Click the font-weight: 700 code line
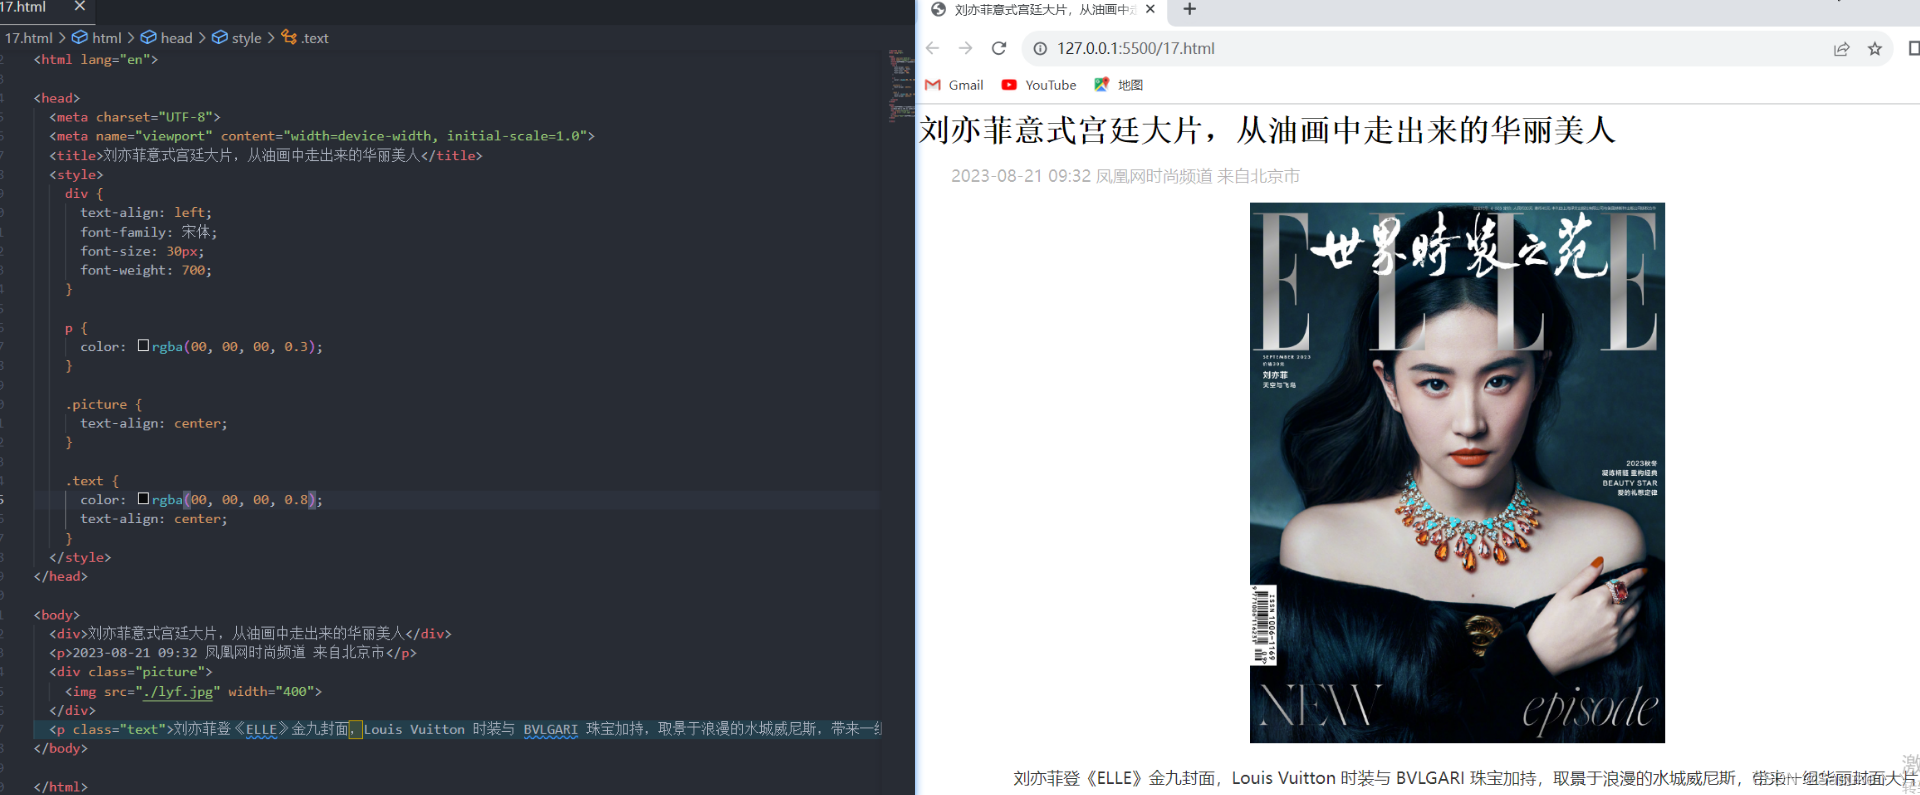This screenshot has height=795, width=1920. coord(146,270)
